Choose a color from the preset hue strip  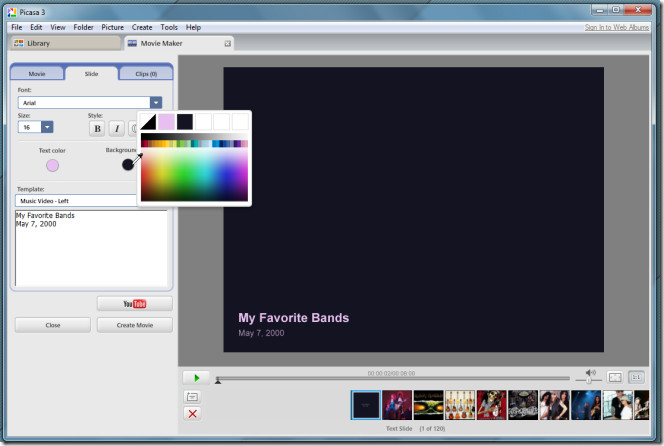coord(194,144)
